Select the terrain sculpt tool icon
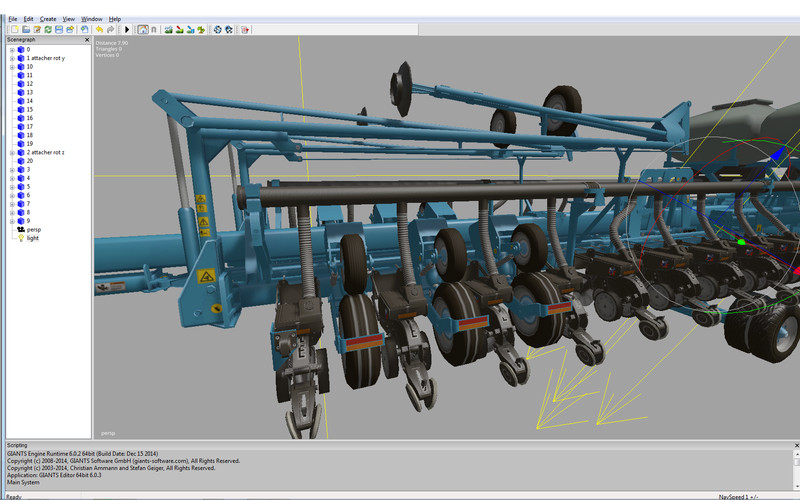800x500 pixels. [167, 30]
